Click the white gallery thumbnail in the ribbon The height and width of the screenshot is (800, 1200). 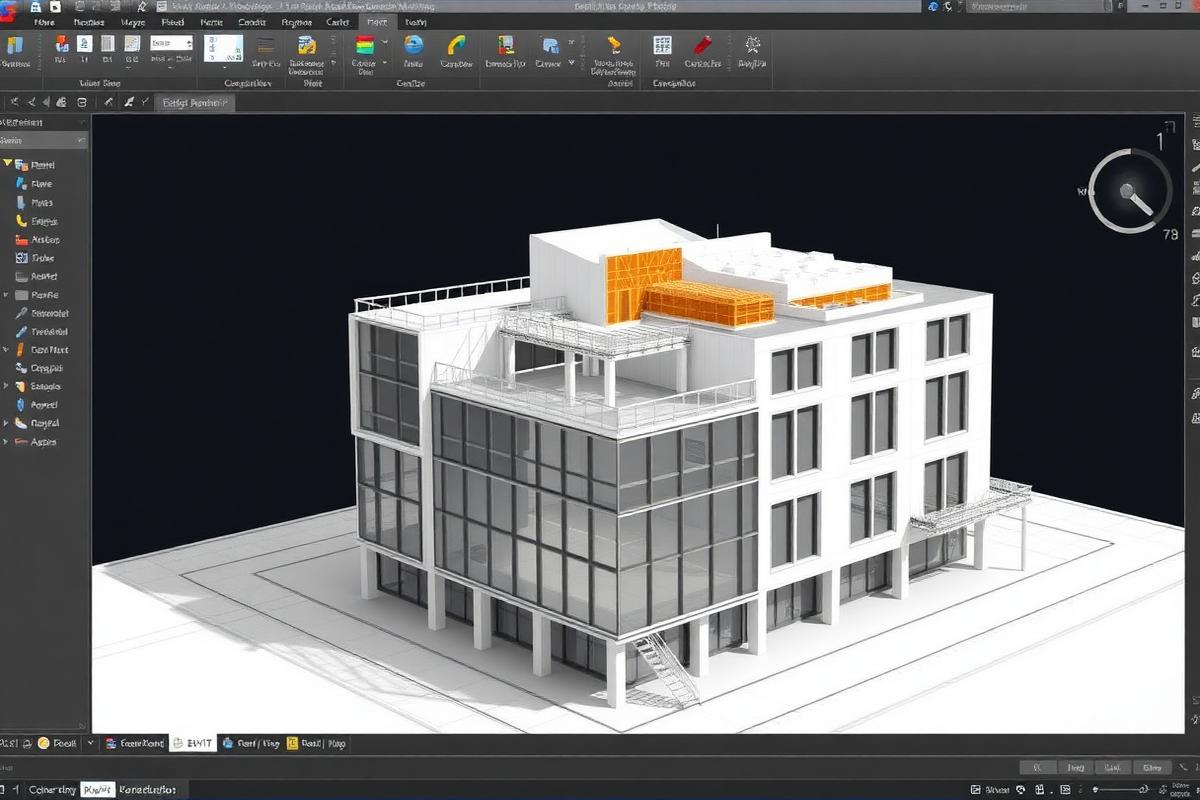click(223, 47)
